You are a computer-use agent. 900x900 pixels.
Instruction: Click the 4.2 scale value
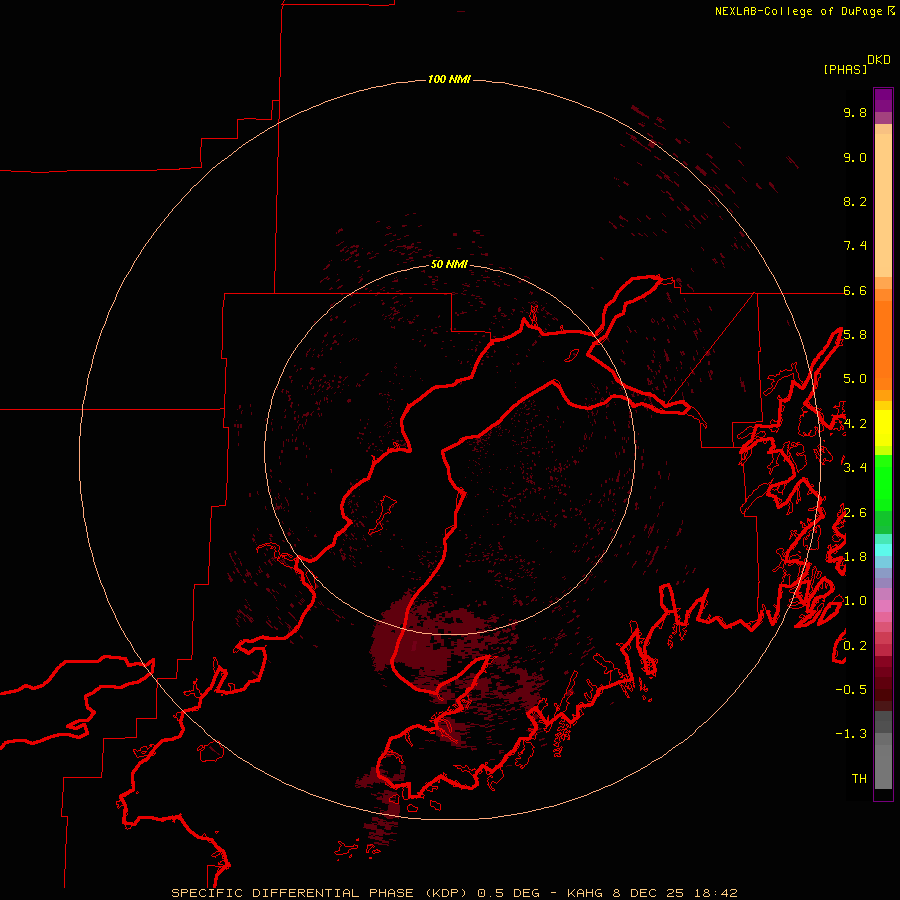pyautogui.click(x=855, y=424)
